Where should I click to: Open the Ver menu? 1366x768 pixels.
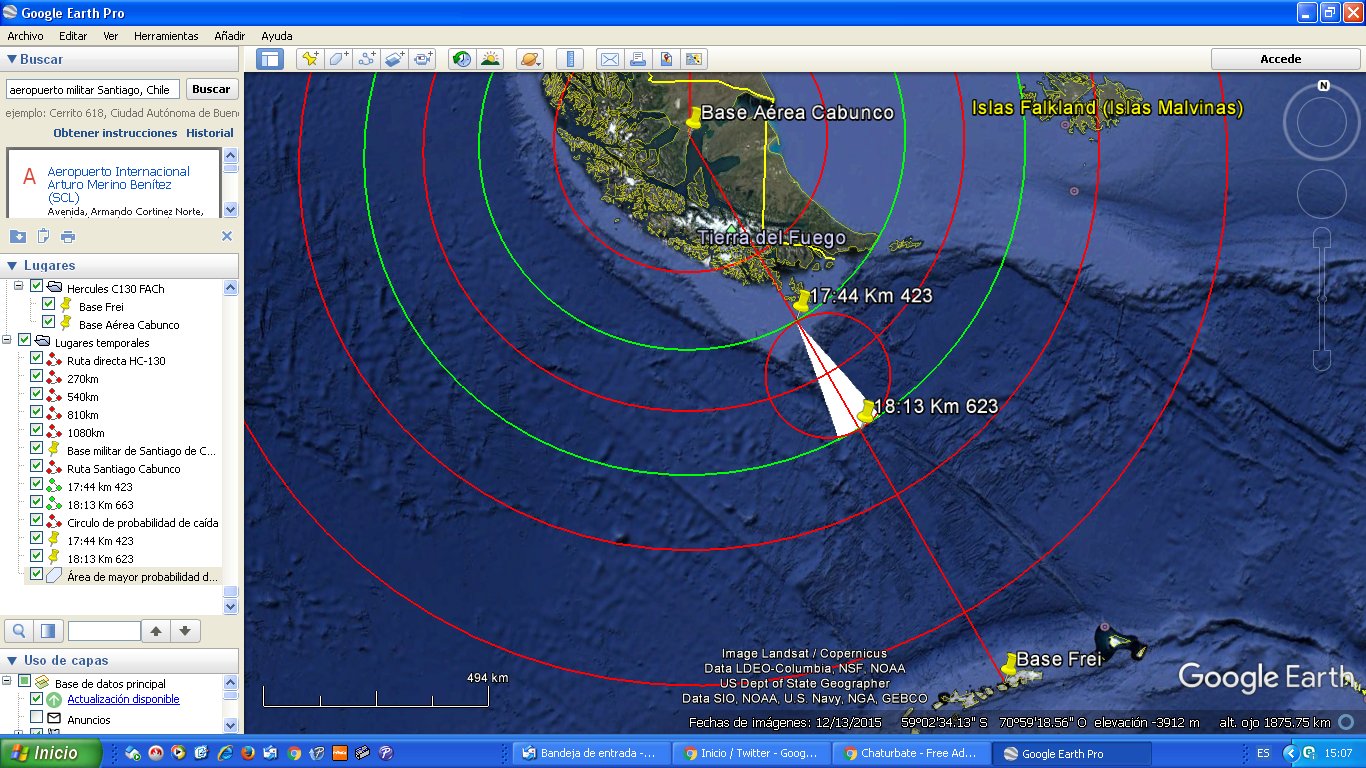coord(111,36)
